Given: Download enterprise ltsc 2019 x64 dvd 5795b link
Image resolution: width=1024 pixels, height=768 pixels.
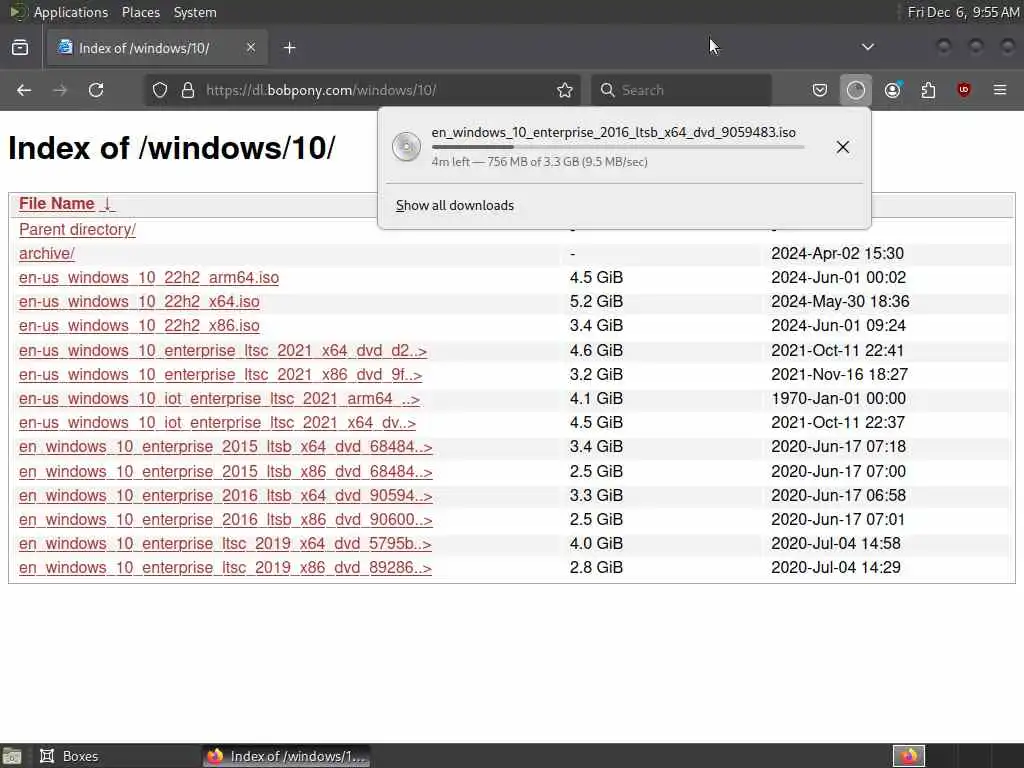Looking at the screenshot, I should tap(225, 544).
